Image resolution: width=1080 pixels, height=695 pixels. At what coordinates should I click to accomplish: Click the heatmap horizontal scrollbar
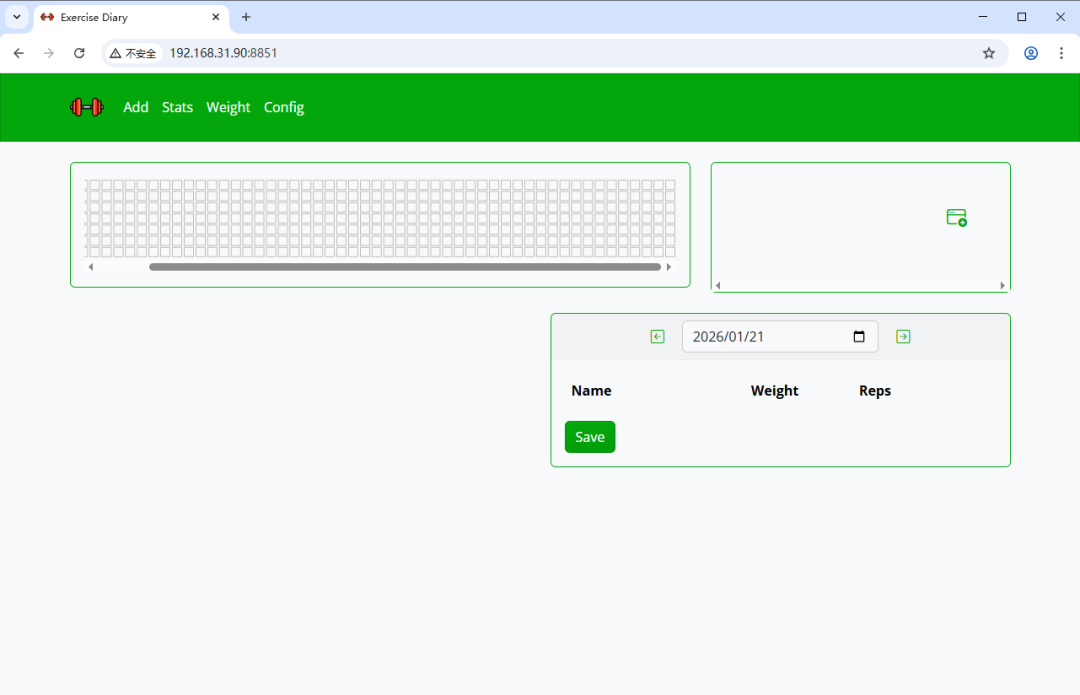(x=405, y=267)
